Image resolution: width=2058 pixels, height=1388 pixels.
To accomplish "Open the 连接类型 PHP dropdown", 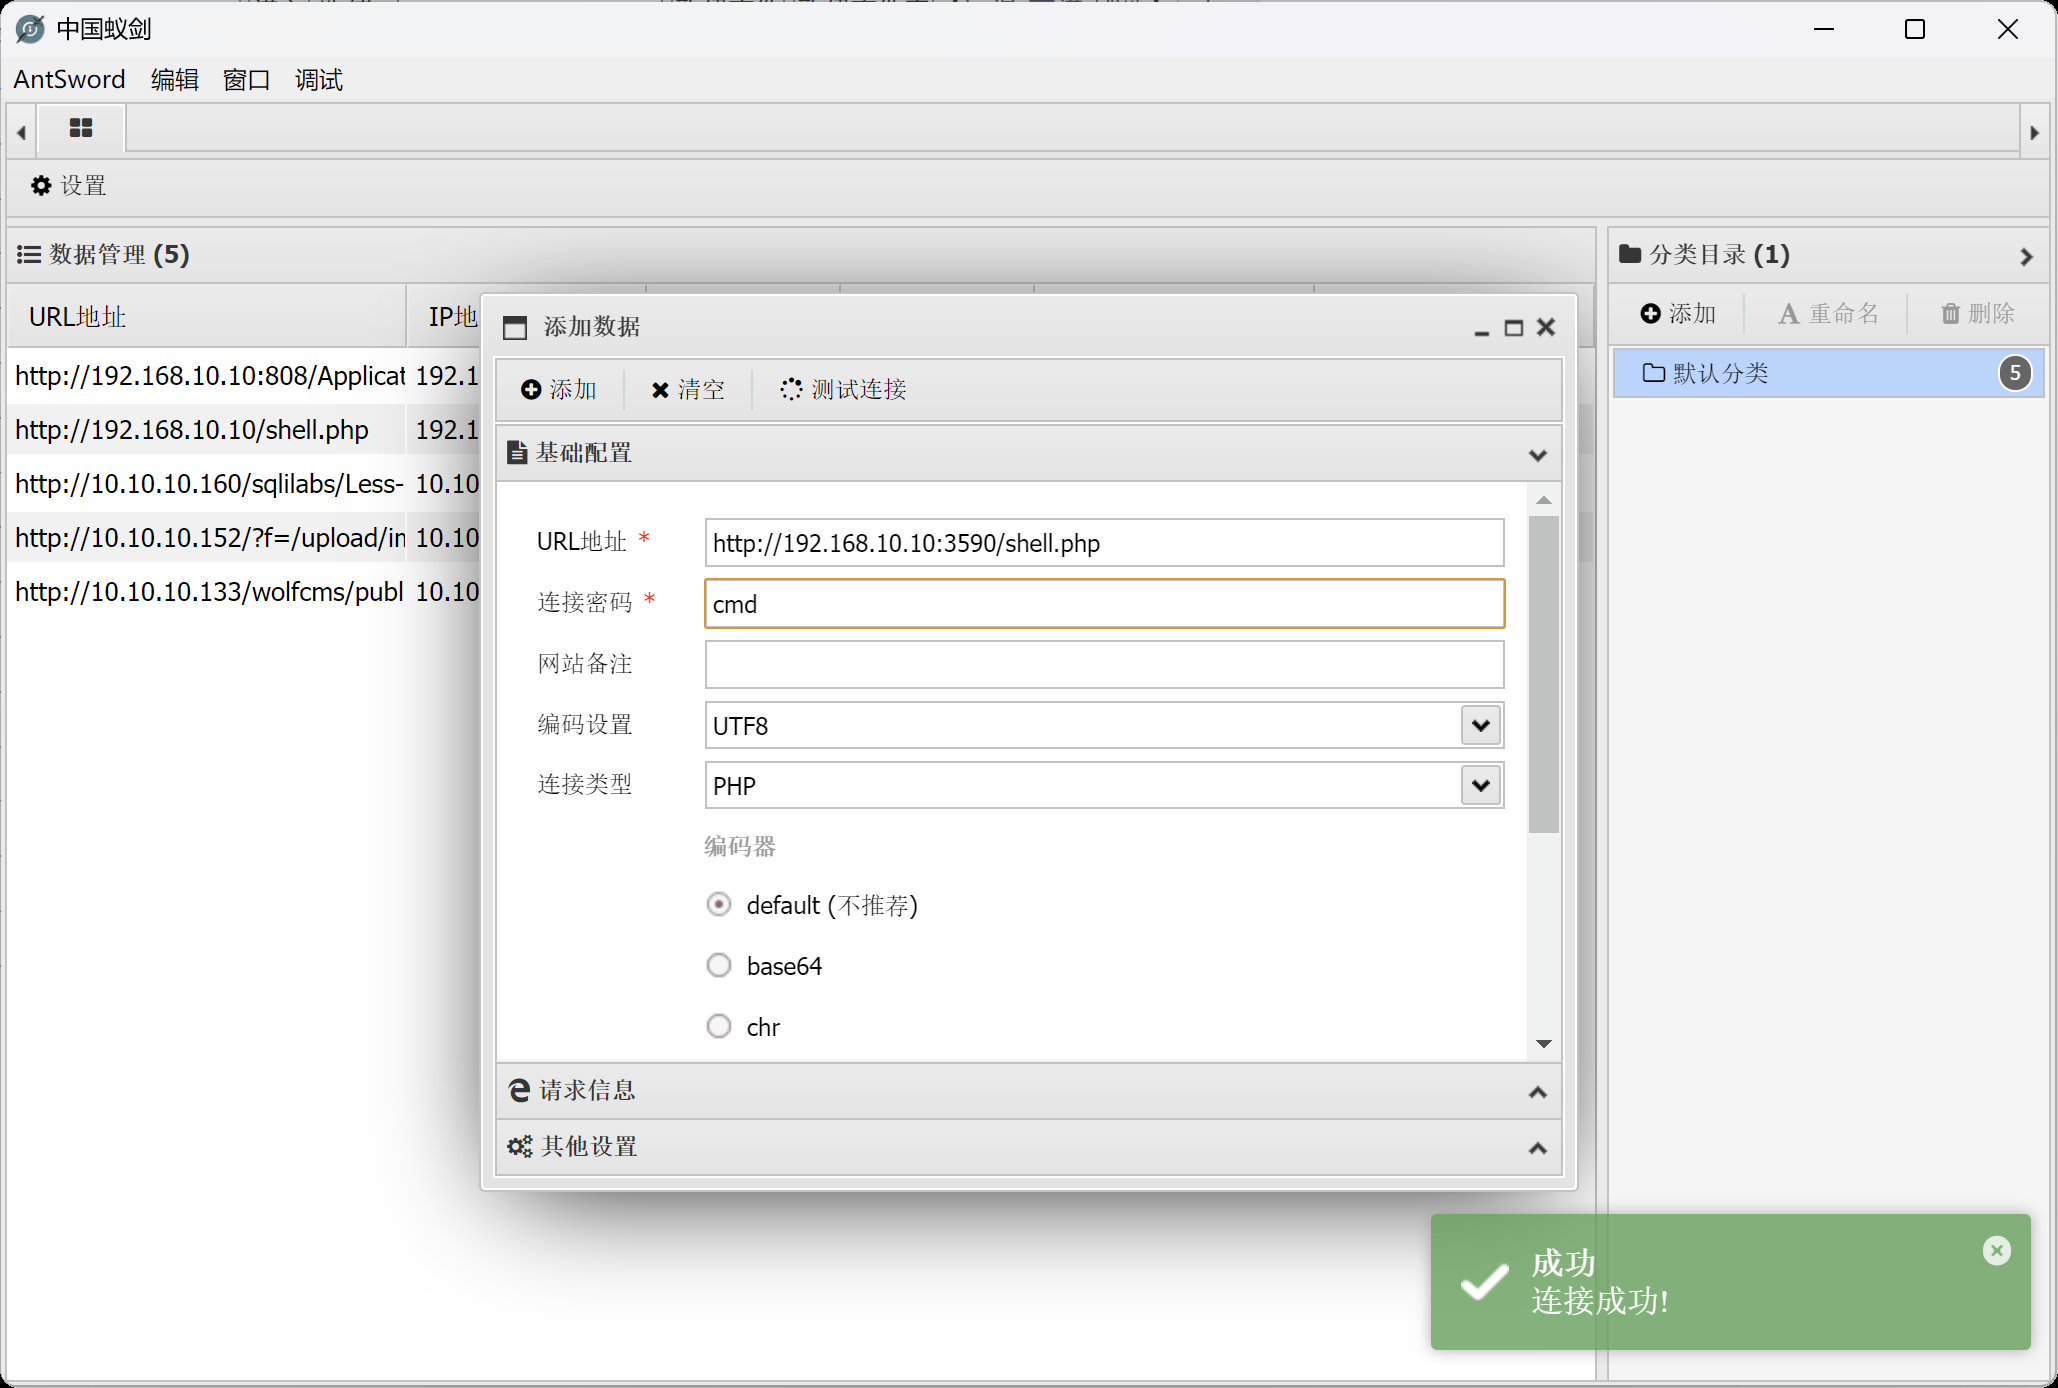I will tap(1480, 786).
